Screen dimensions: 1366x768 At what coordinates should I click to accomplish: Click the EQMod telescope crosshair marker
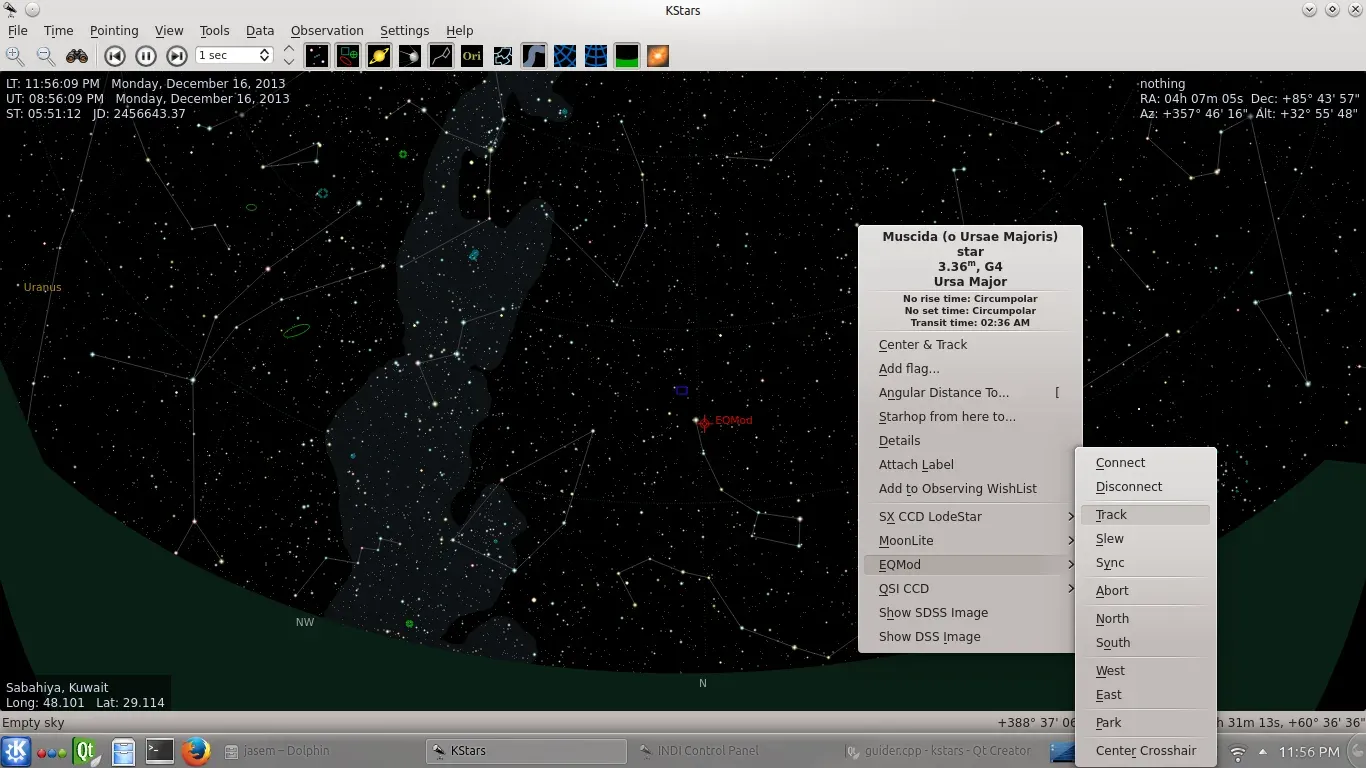click(704, 423)
